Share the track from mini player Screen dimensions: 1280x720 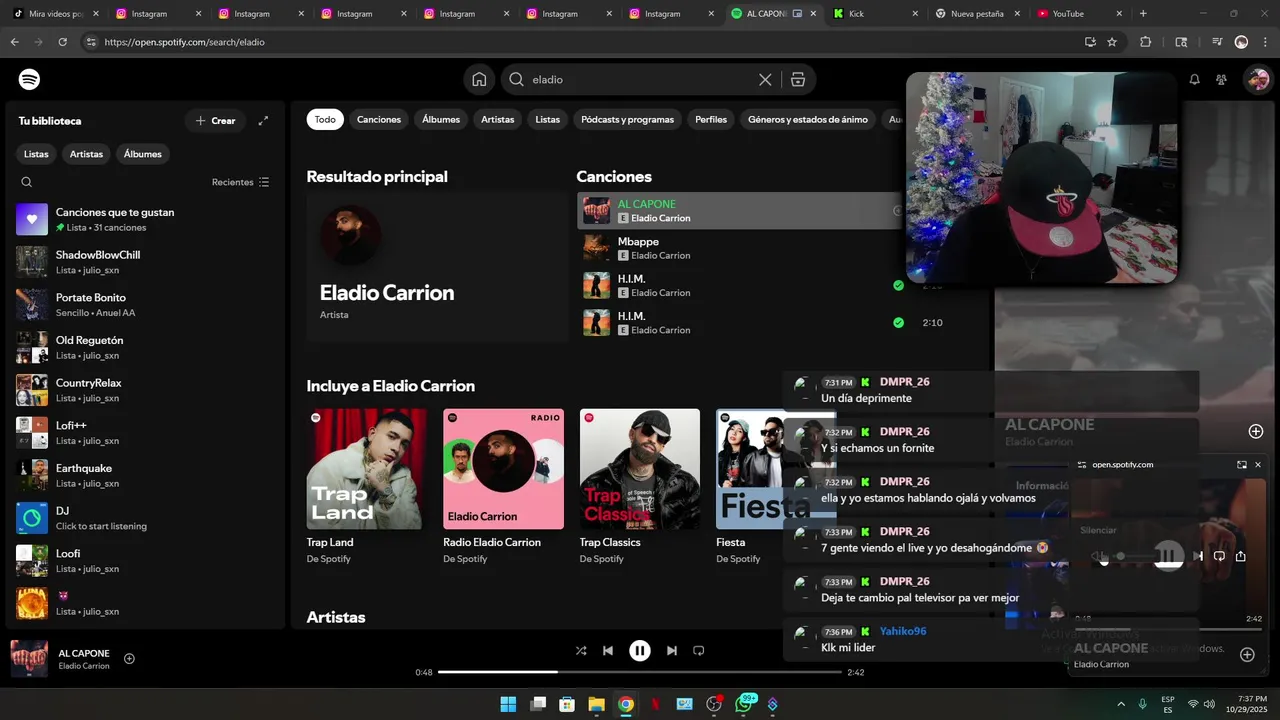pos(1241,556)
